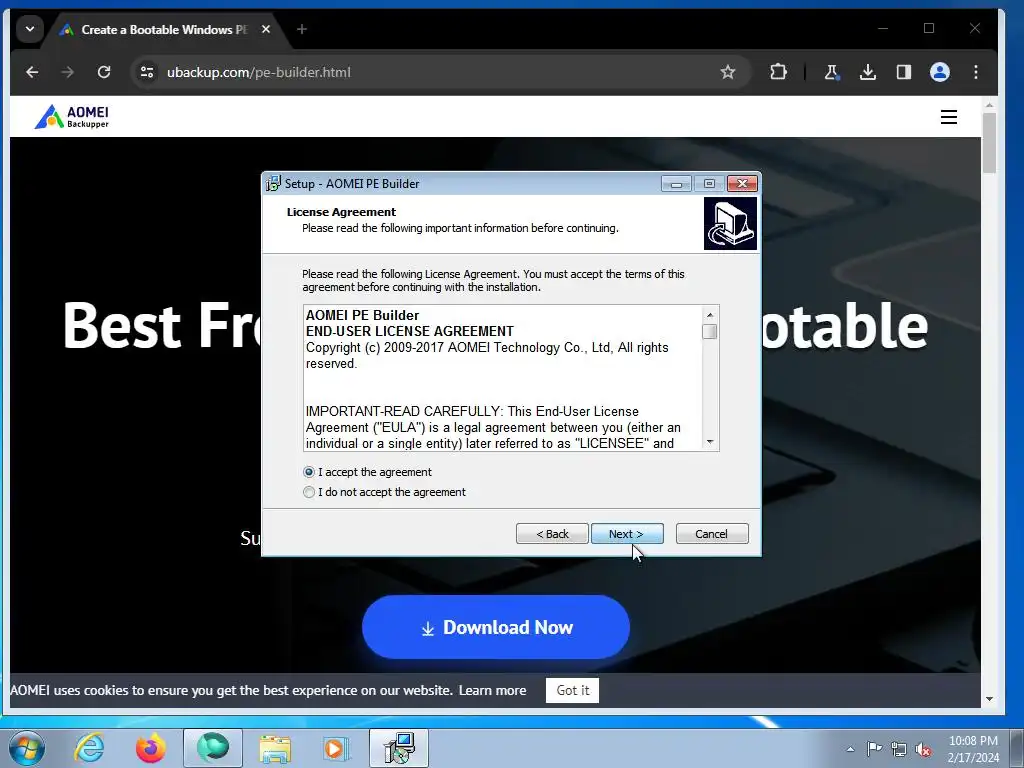Open Action Center flag icon

point(874,749)
